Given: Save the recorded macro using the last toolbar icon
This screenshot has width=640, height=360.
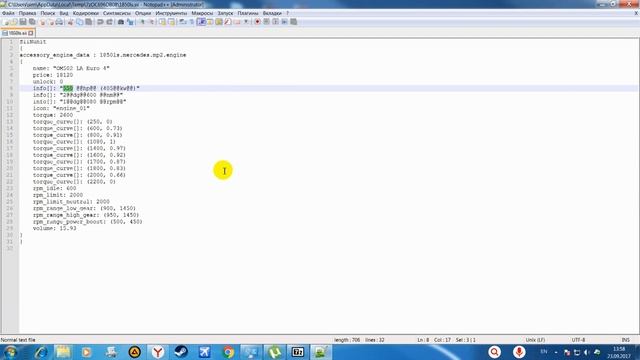Looking at the screenshot, I should coord(293,22).
